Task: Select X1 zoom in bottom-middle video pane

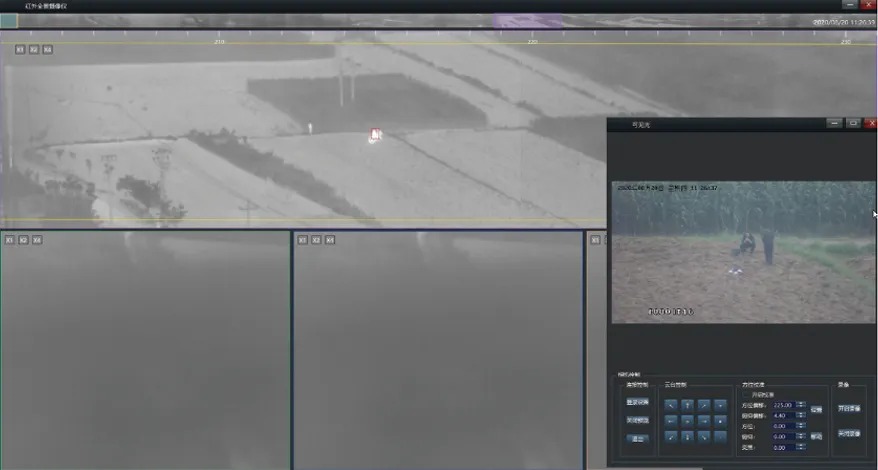Action: tap(302, 240)
